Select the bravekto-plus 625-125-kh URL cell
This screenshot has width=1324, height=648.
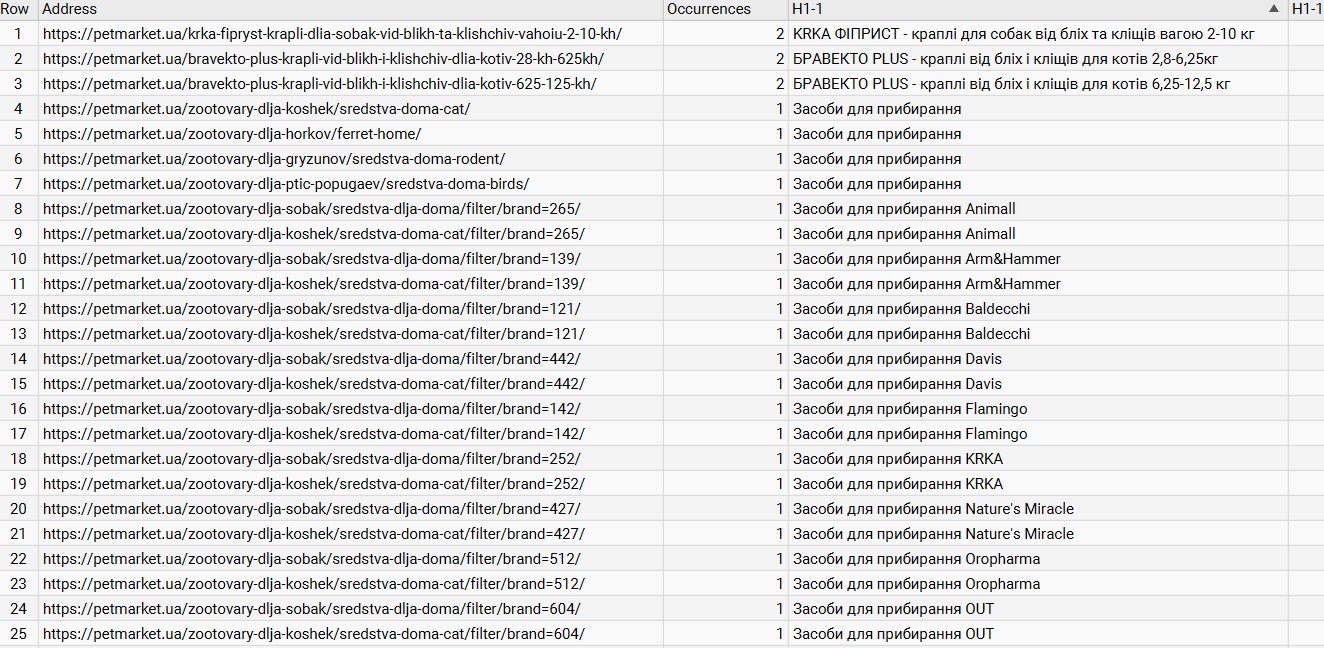pos(350,83)
